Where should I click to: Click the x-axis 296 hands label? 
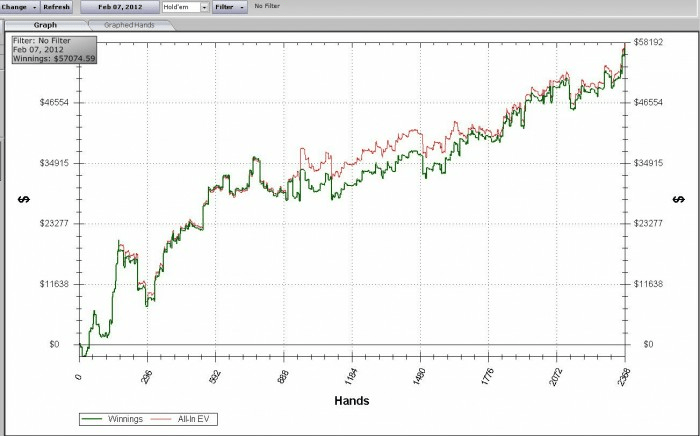point(147,378)
